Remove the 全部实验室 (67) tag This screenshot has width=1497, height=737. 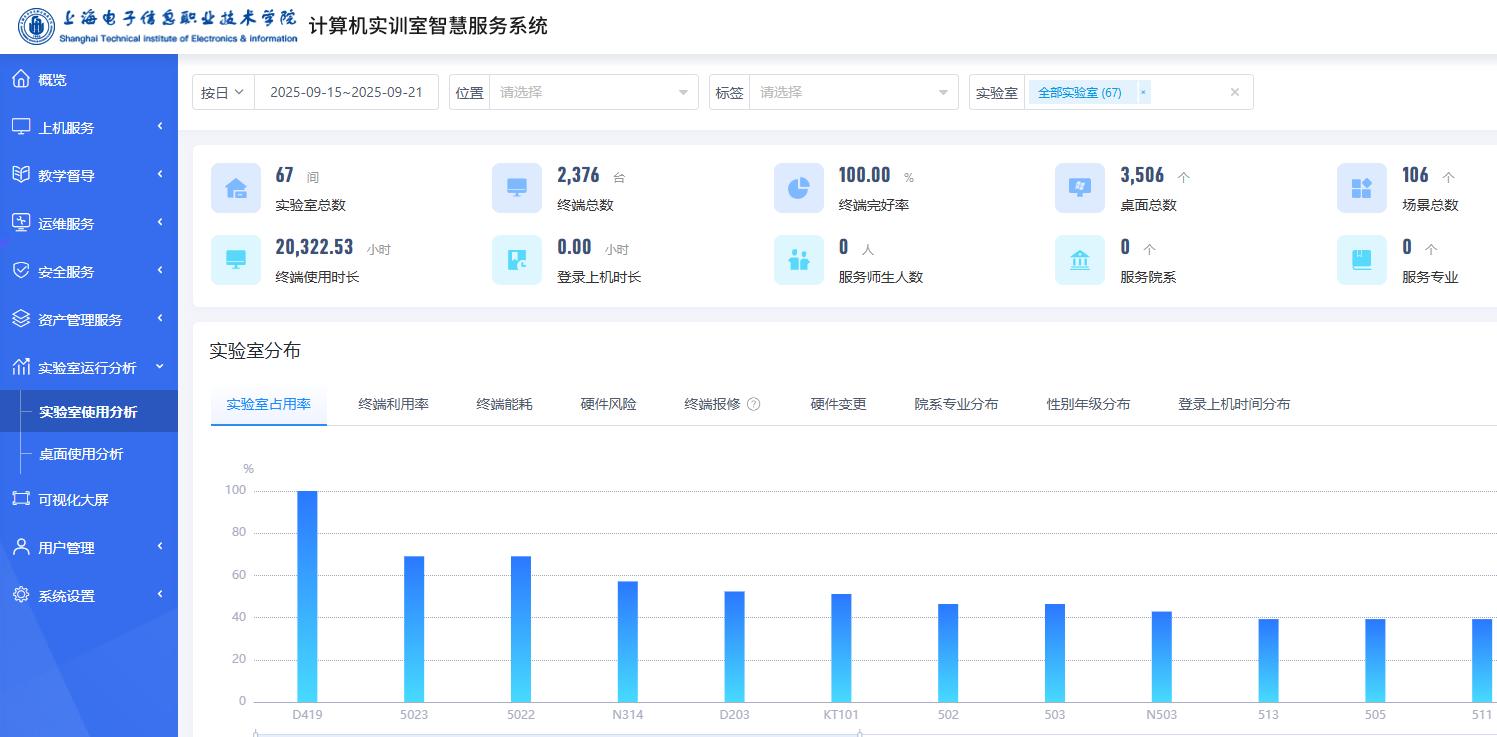pyautogui.click(x=1144, y=92)
